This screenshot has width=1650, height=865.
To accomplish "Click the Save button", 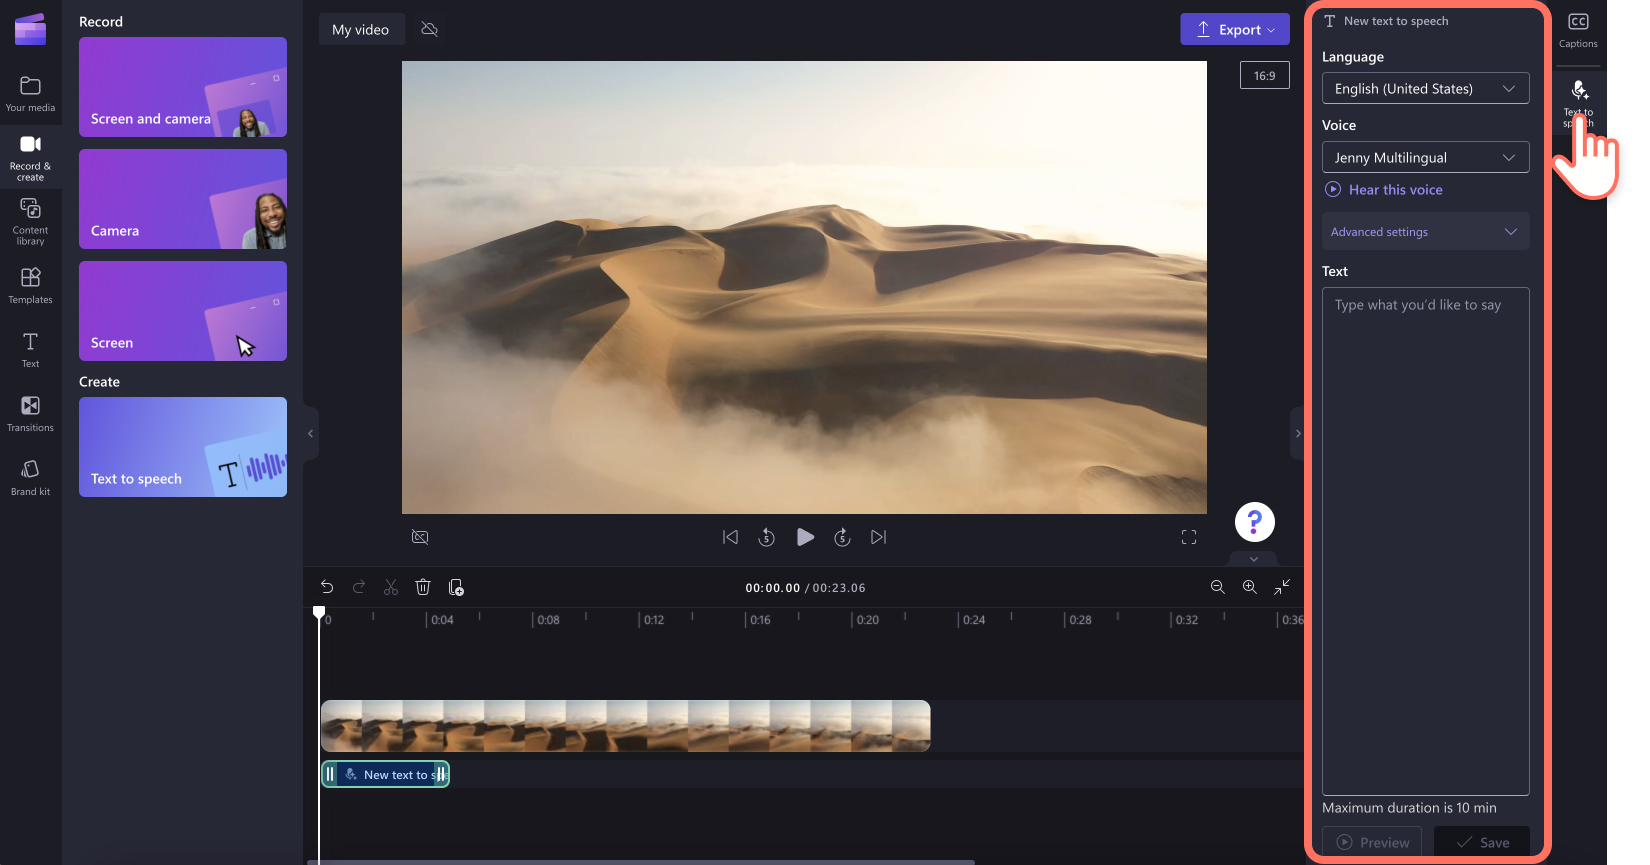I will [1482, 842].
